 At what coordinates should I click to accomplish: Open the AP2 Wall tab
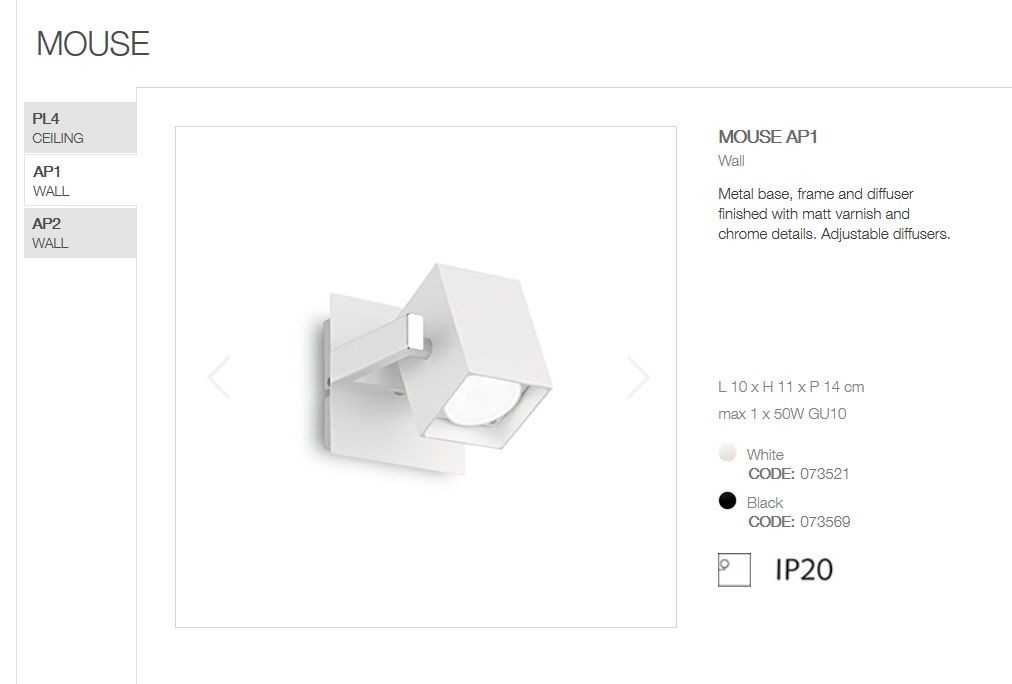80,233
